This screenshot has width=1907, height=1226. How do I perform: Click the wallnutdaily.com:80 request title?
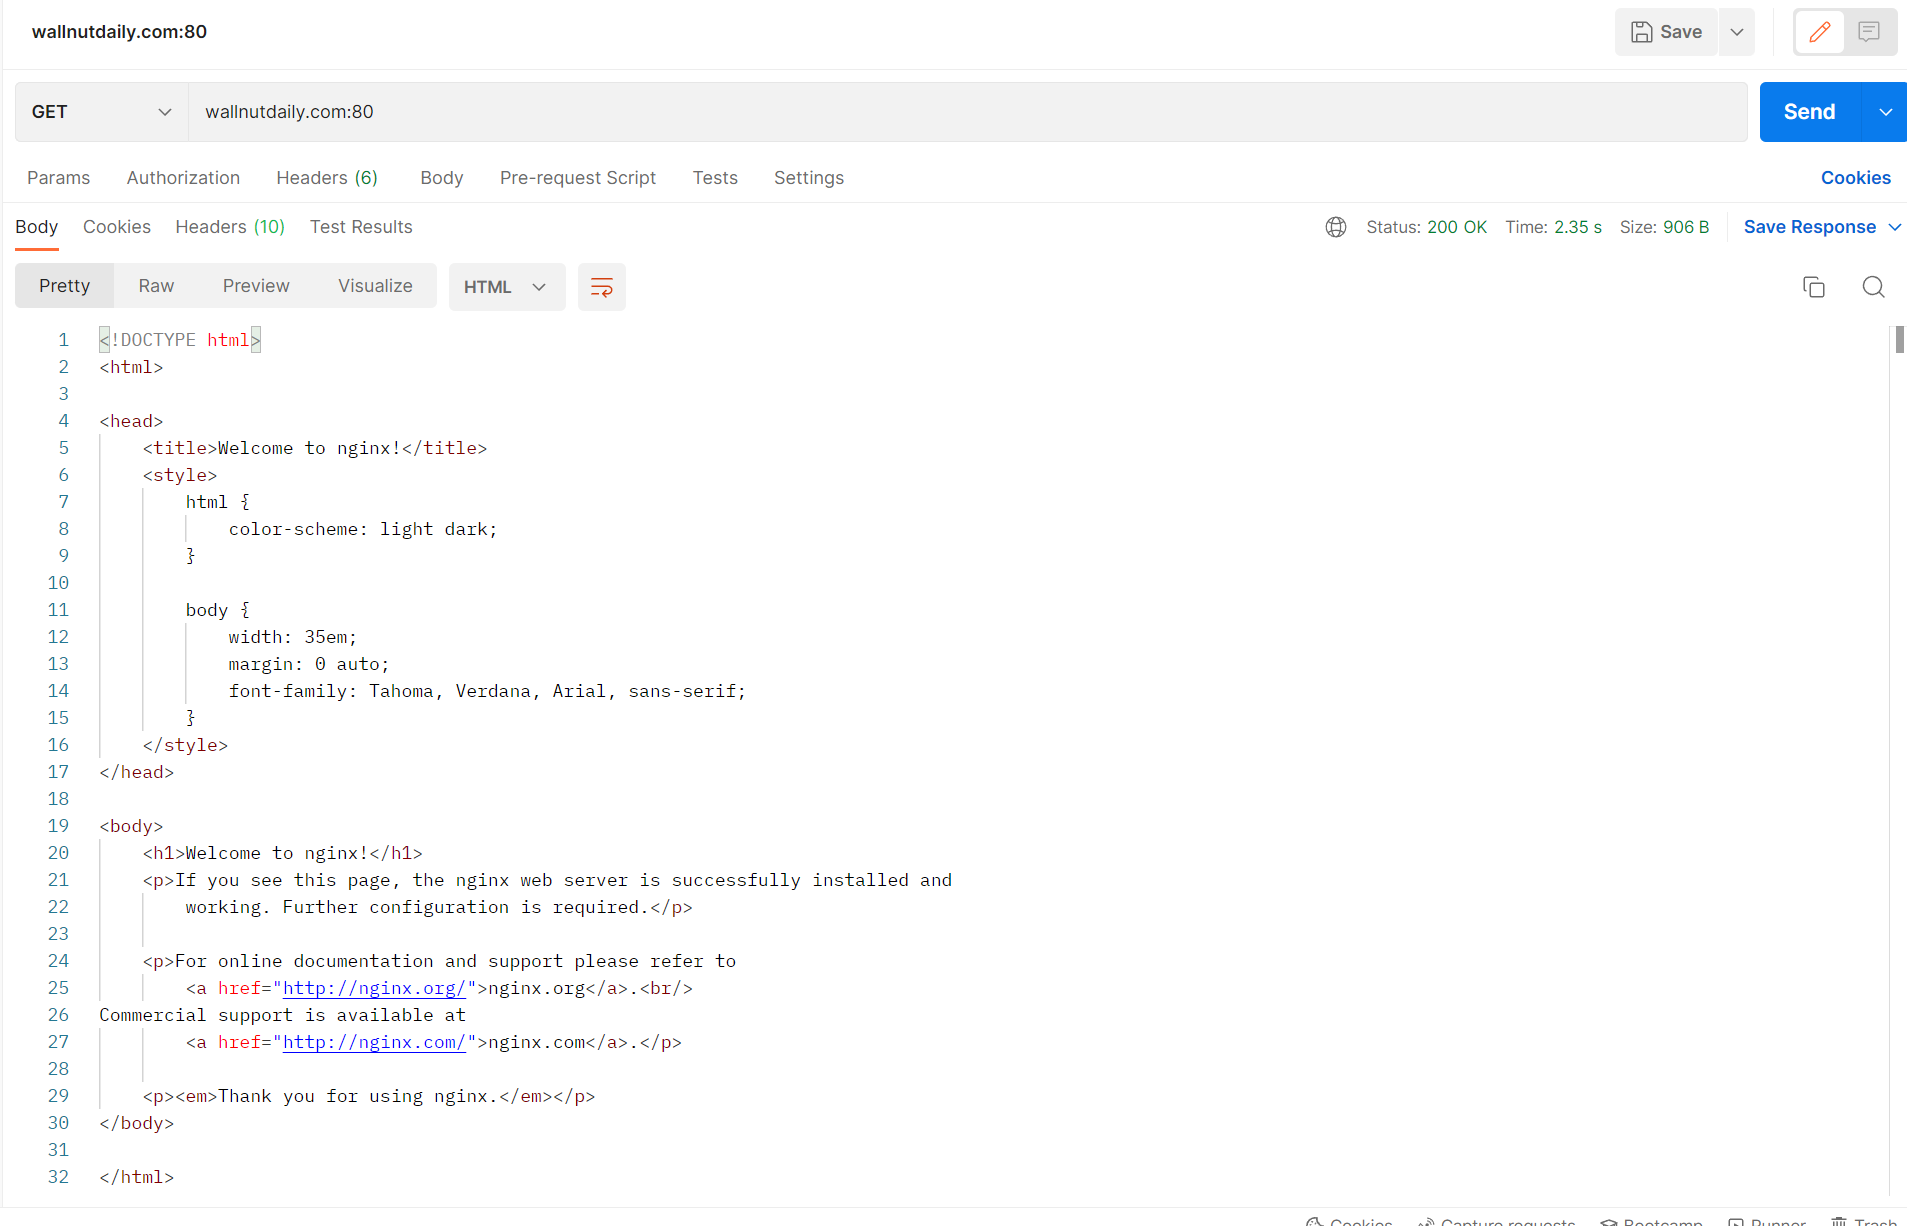coord(119,32)
